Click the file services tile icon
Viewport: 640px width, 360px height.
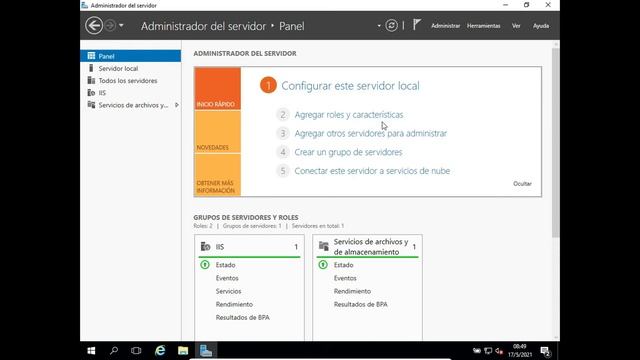[324, 246]
